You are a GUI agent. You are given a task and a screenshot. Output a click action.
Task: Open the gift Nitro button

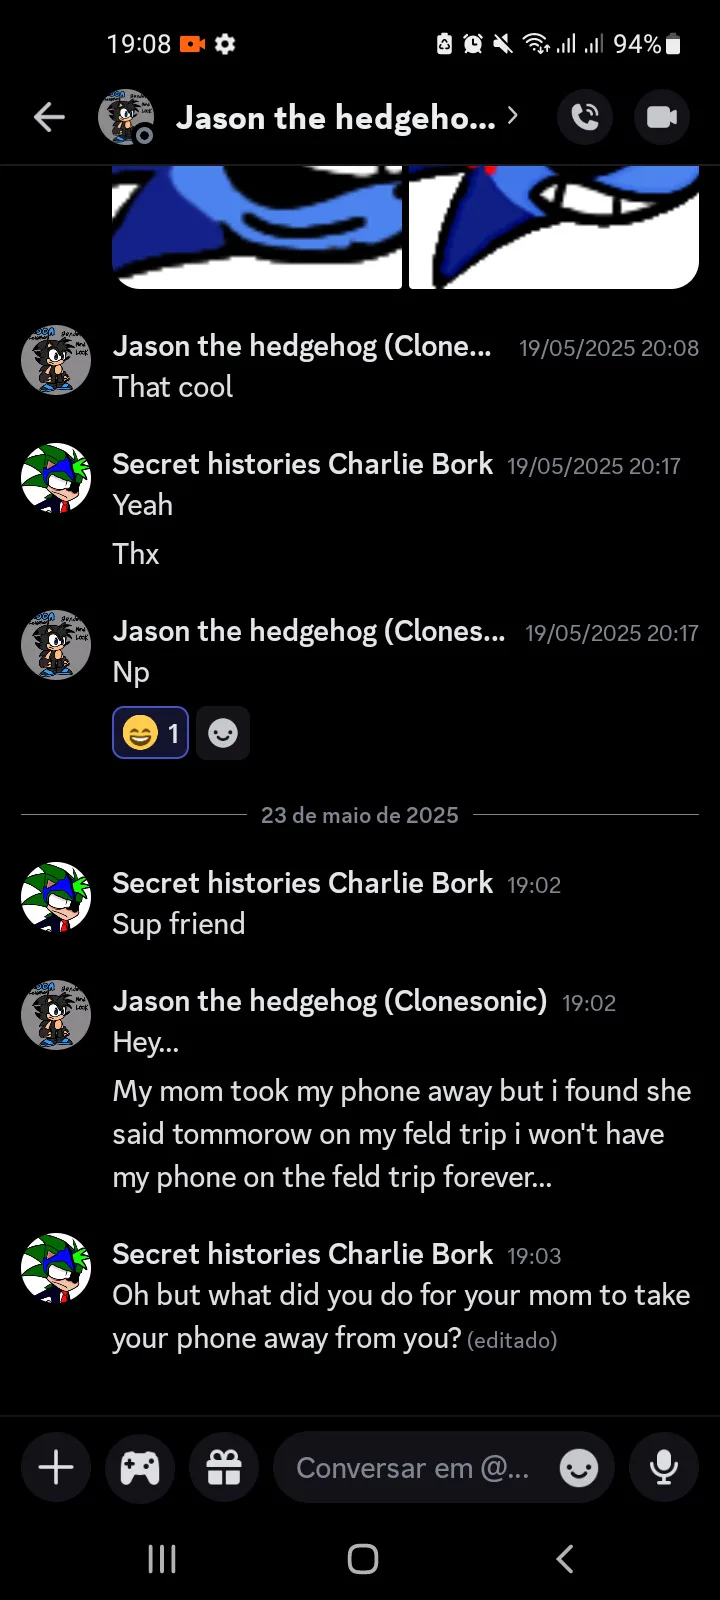tap(224, 1467)
